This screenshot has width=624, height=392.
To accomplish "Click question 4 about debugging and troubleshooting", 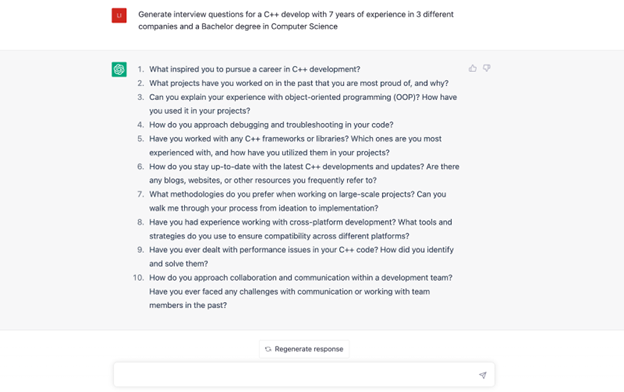I will [x=271, y=125].
